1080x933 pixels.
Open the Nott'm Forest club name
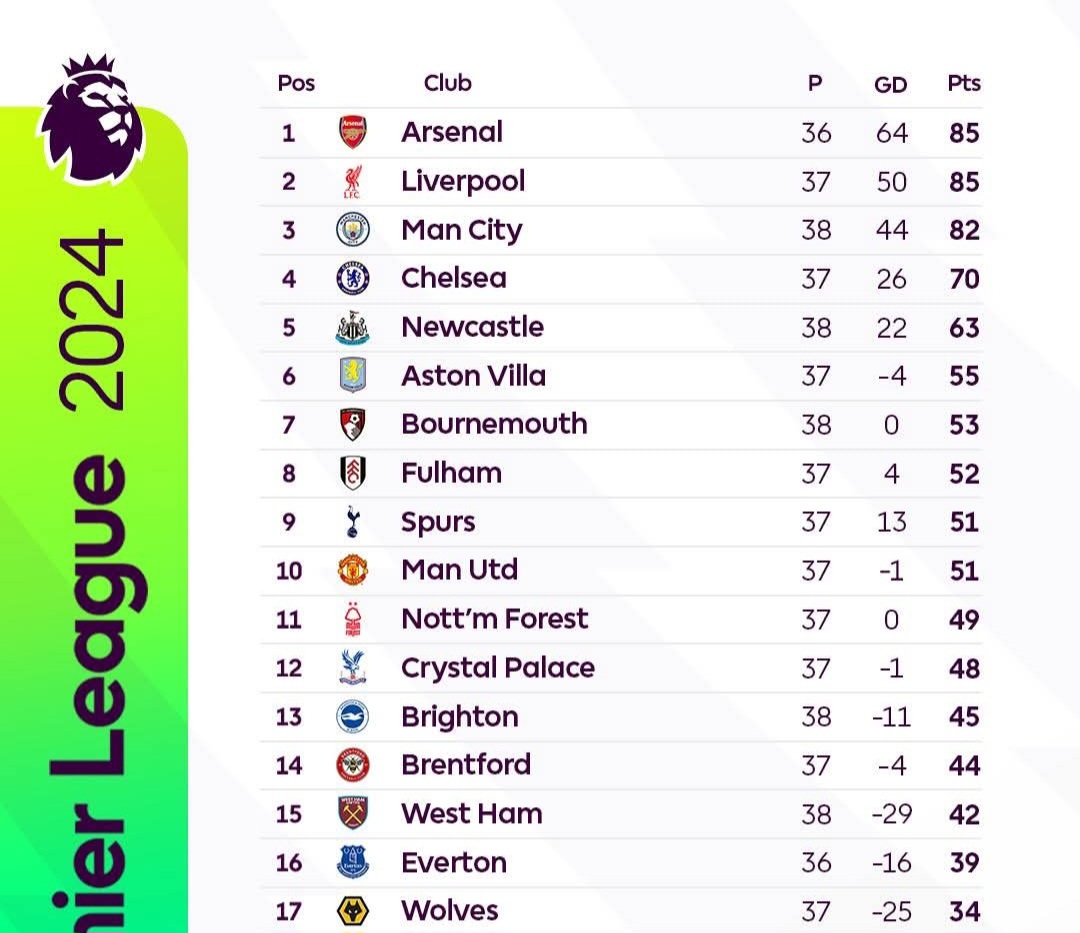tap(495, 619)
